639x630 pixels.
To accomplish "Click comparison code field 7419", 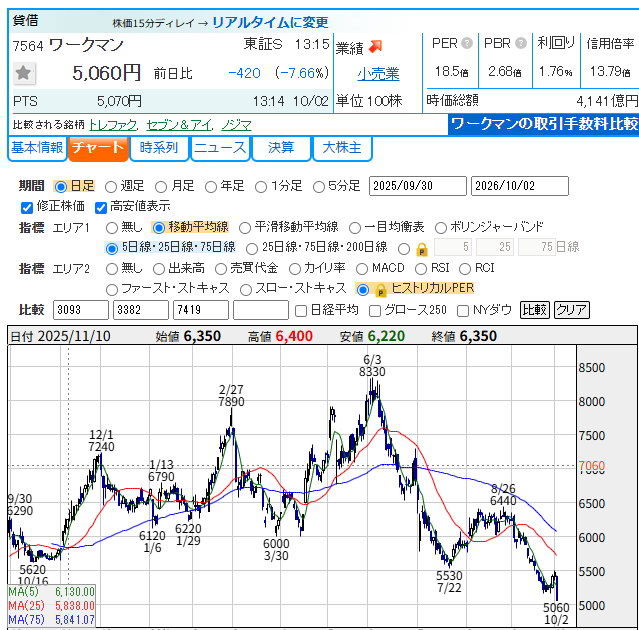I will click(201, 310).
